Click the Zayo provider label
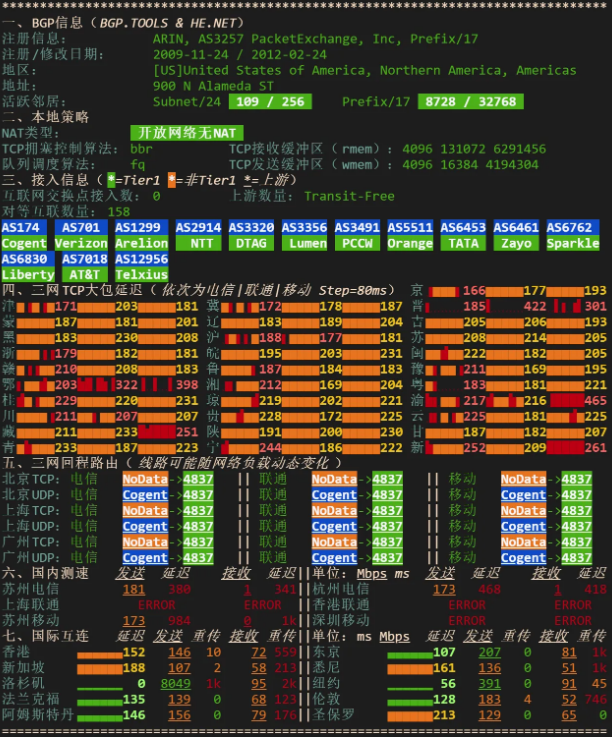The width and height of the screenshot is (612, 737). coord(516,243)
